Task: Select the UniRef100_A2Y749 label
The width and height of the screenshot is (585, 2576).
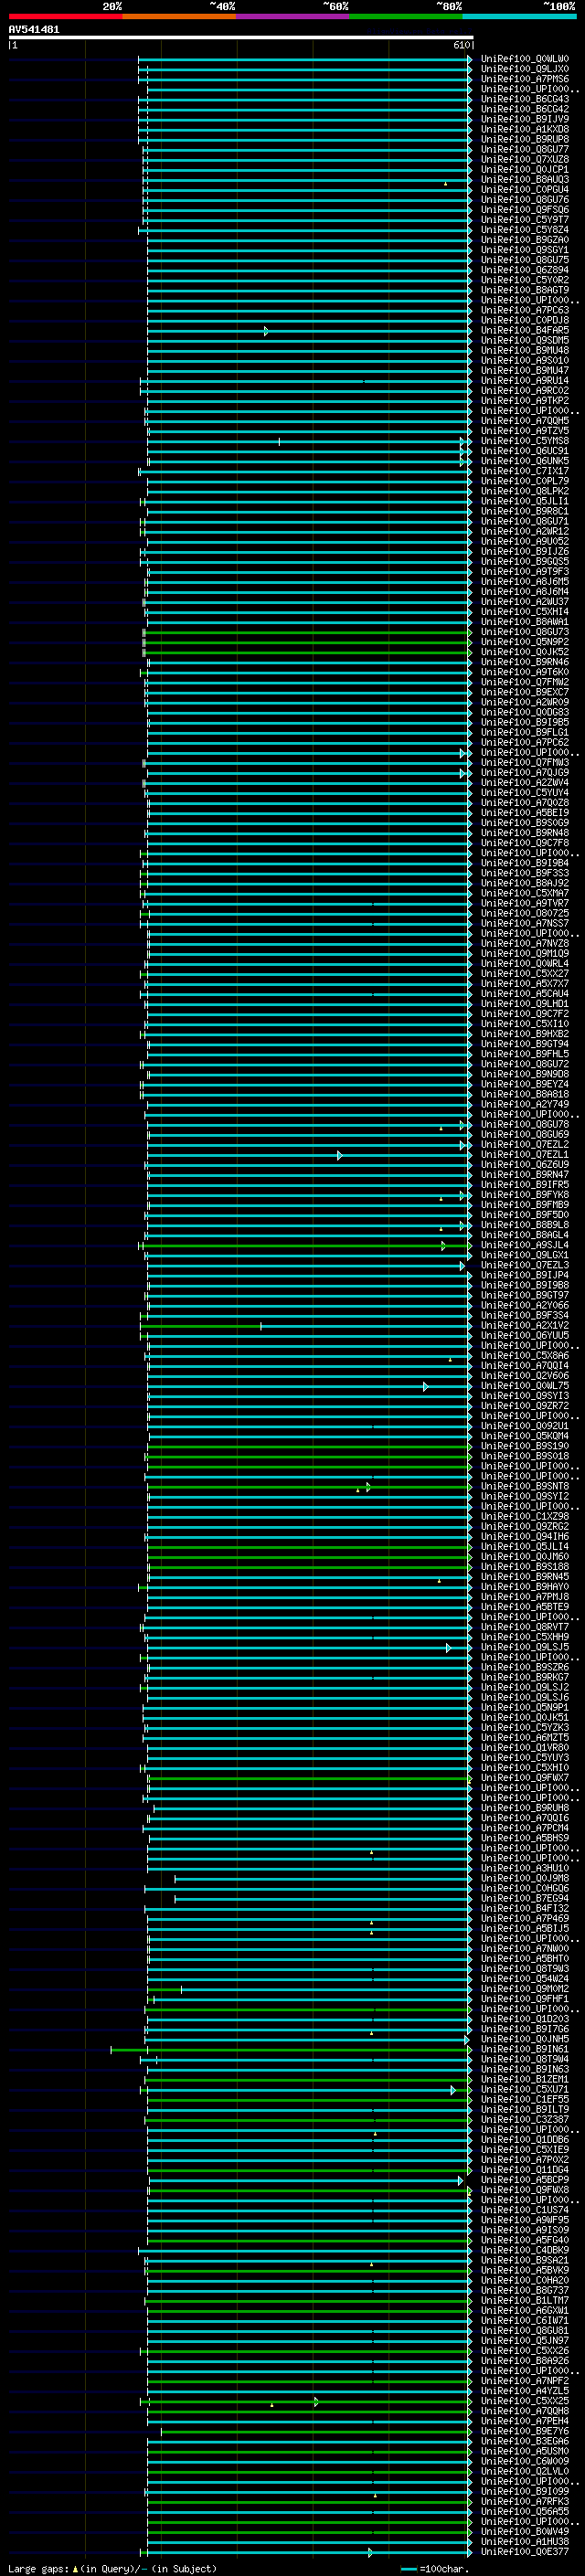Action: point(525,1105)
